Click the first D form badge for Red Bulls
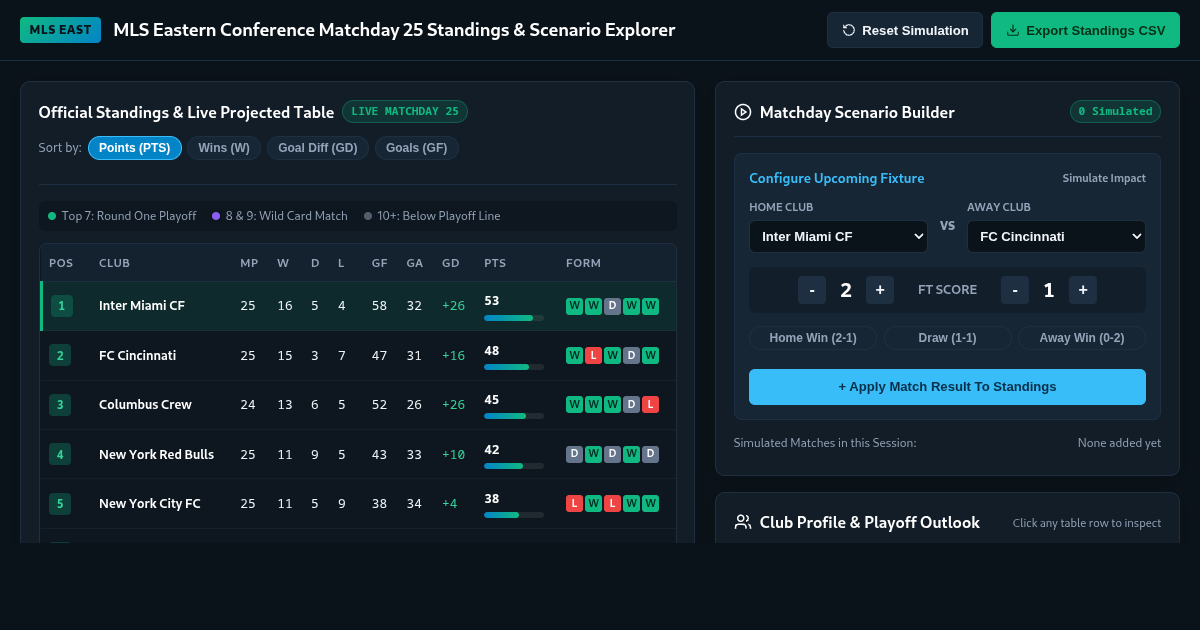 (x=574, y=454)
